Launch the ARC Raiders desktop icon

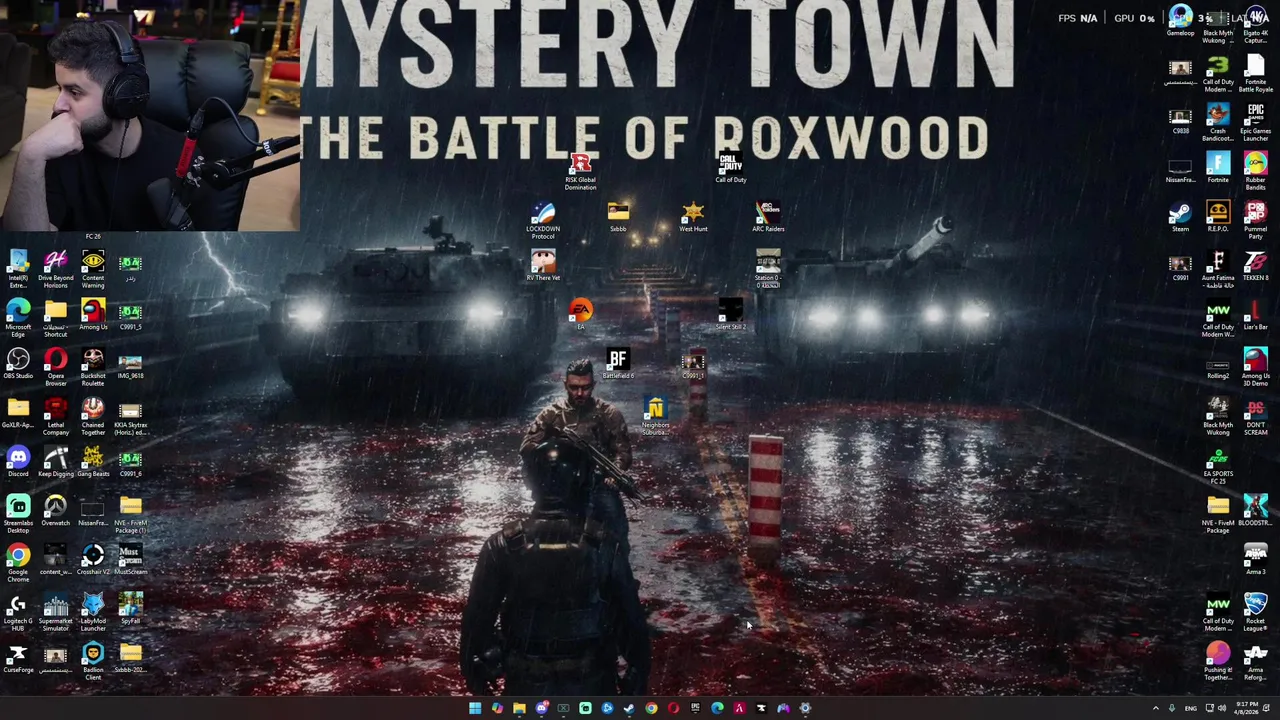(768, 217)
